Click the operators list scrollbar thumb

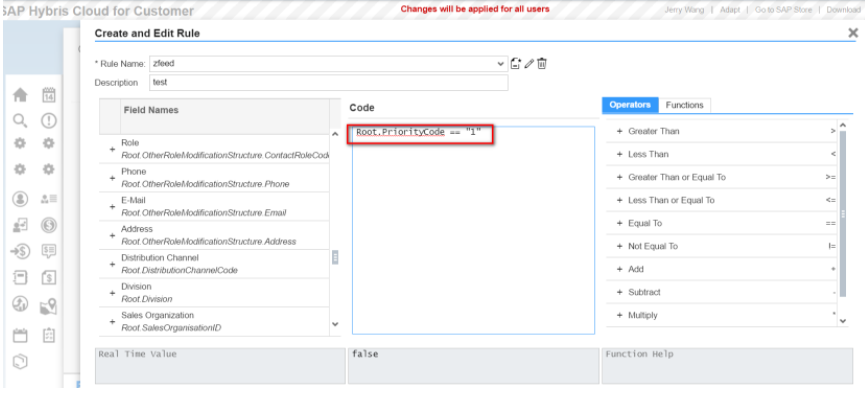point(842,213)
